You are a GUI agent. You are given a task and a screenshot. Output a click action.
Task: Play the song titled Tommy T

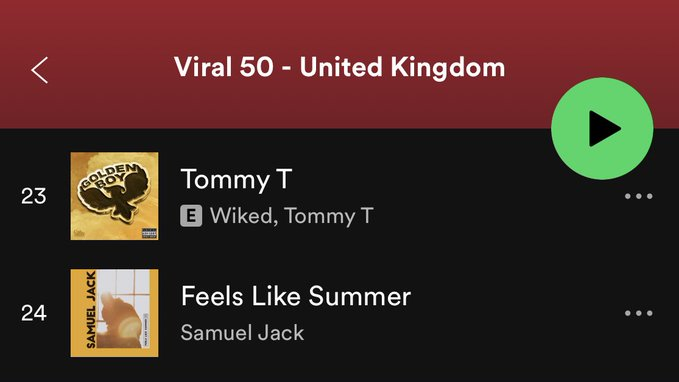[236, 179]
